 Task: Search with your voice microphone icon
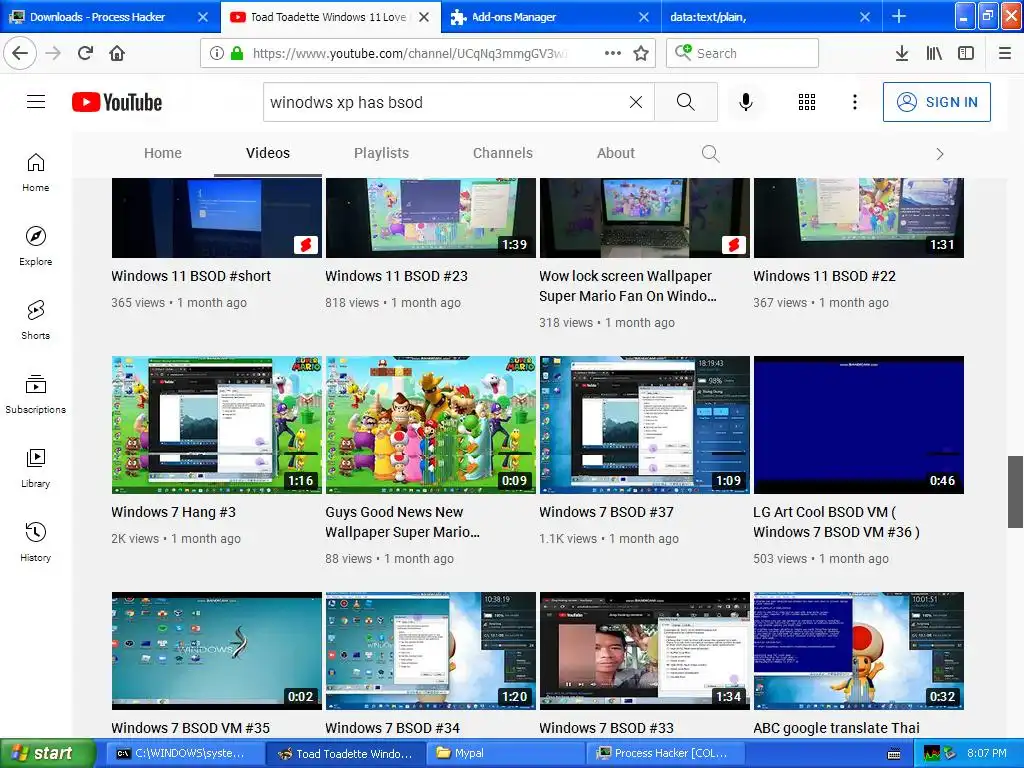(746, 102)
